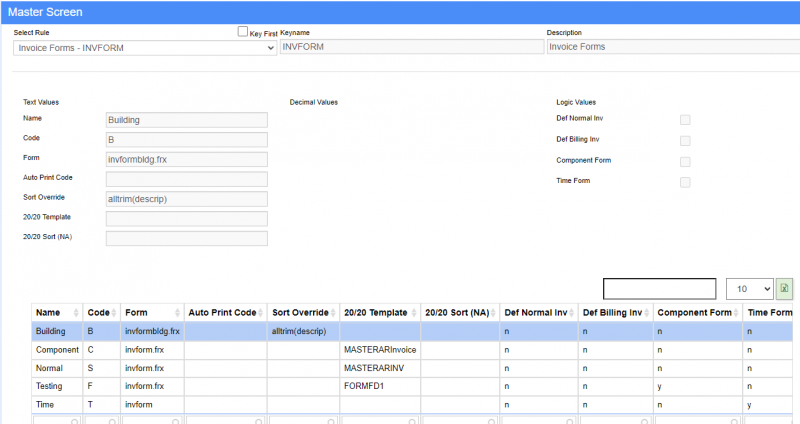Tick the Time Form checkbox
This screenshot has height=424, width=800.
point(685,182)
